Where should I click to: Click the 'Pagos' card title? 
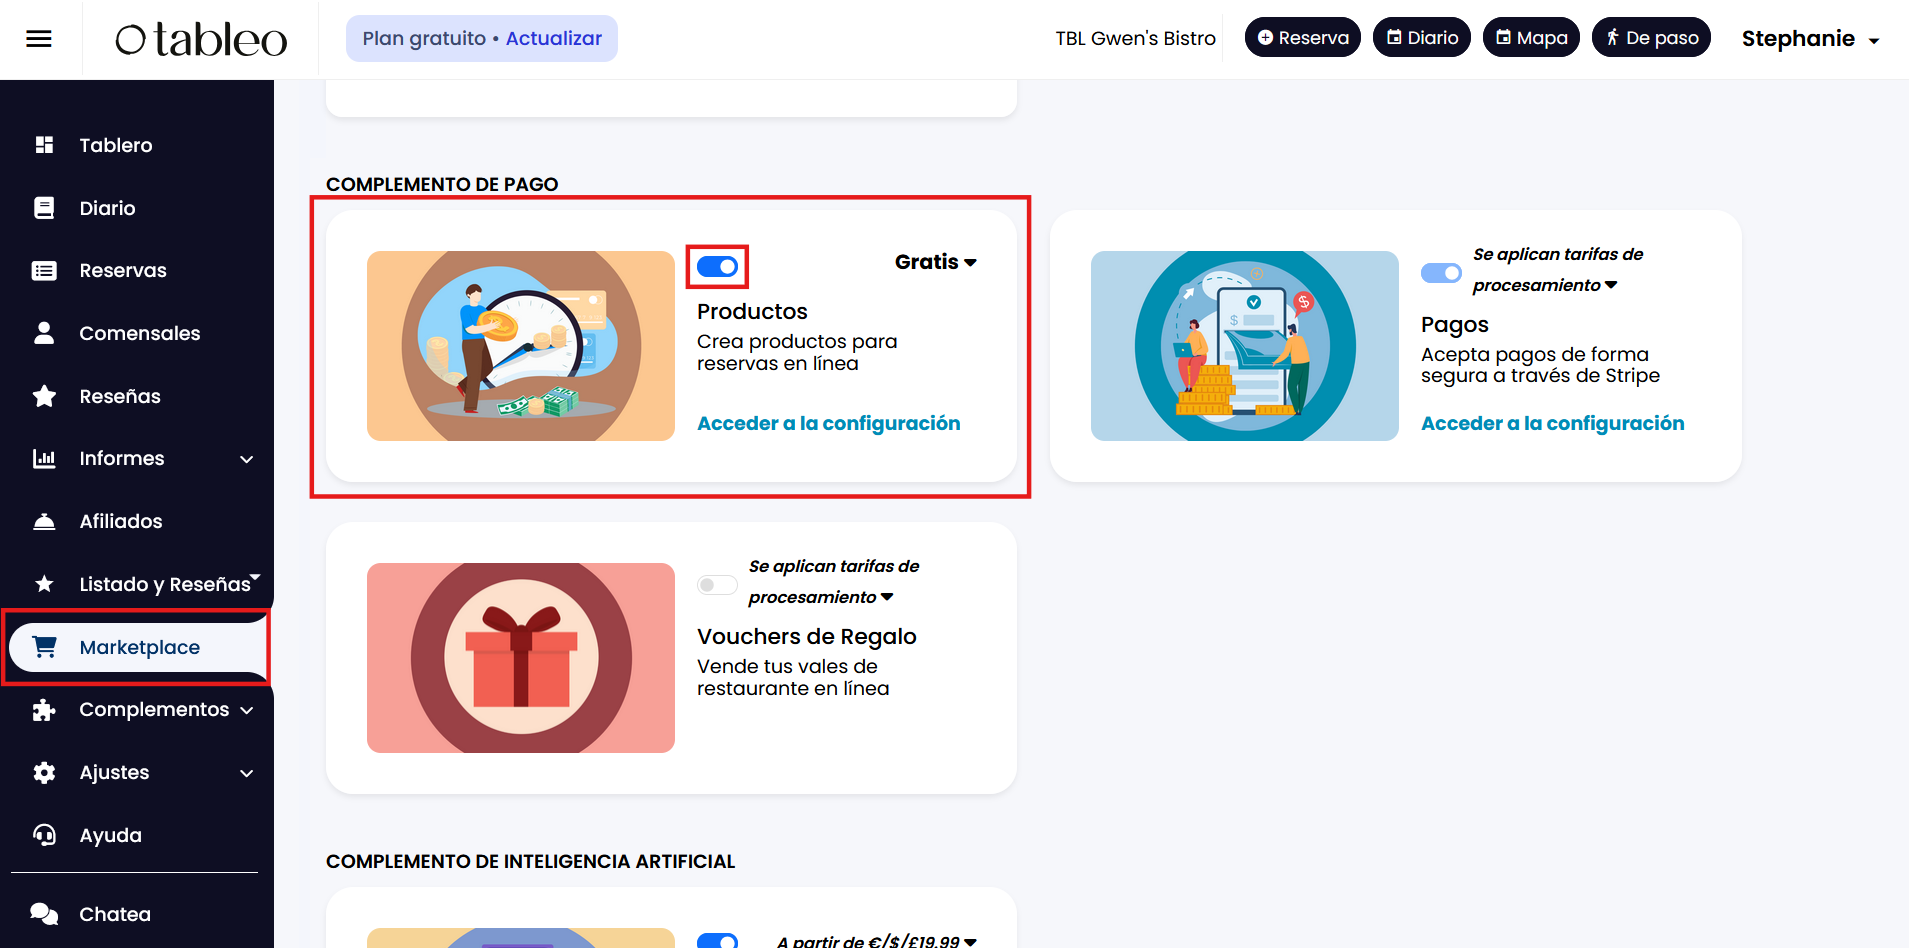[x=1455, y=324]
